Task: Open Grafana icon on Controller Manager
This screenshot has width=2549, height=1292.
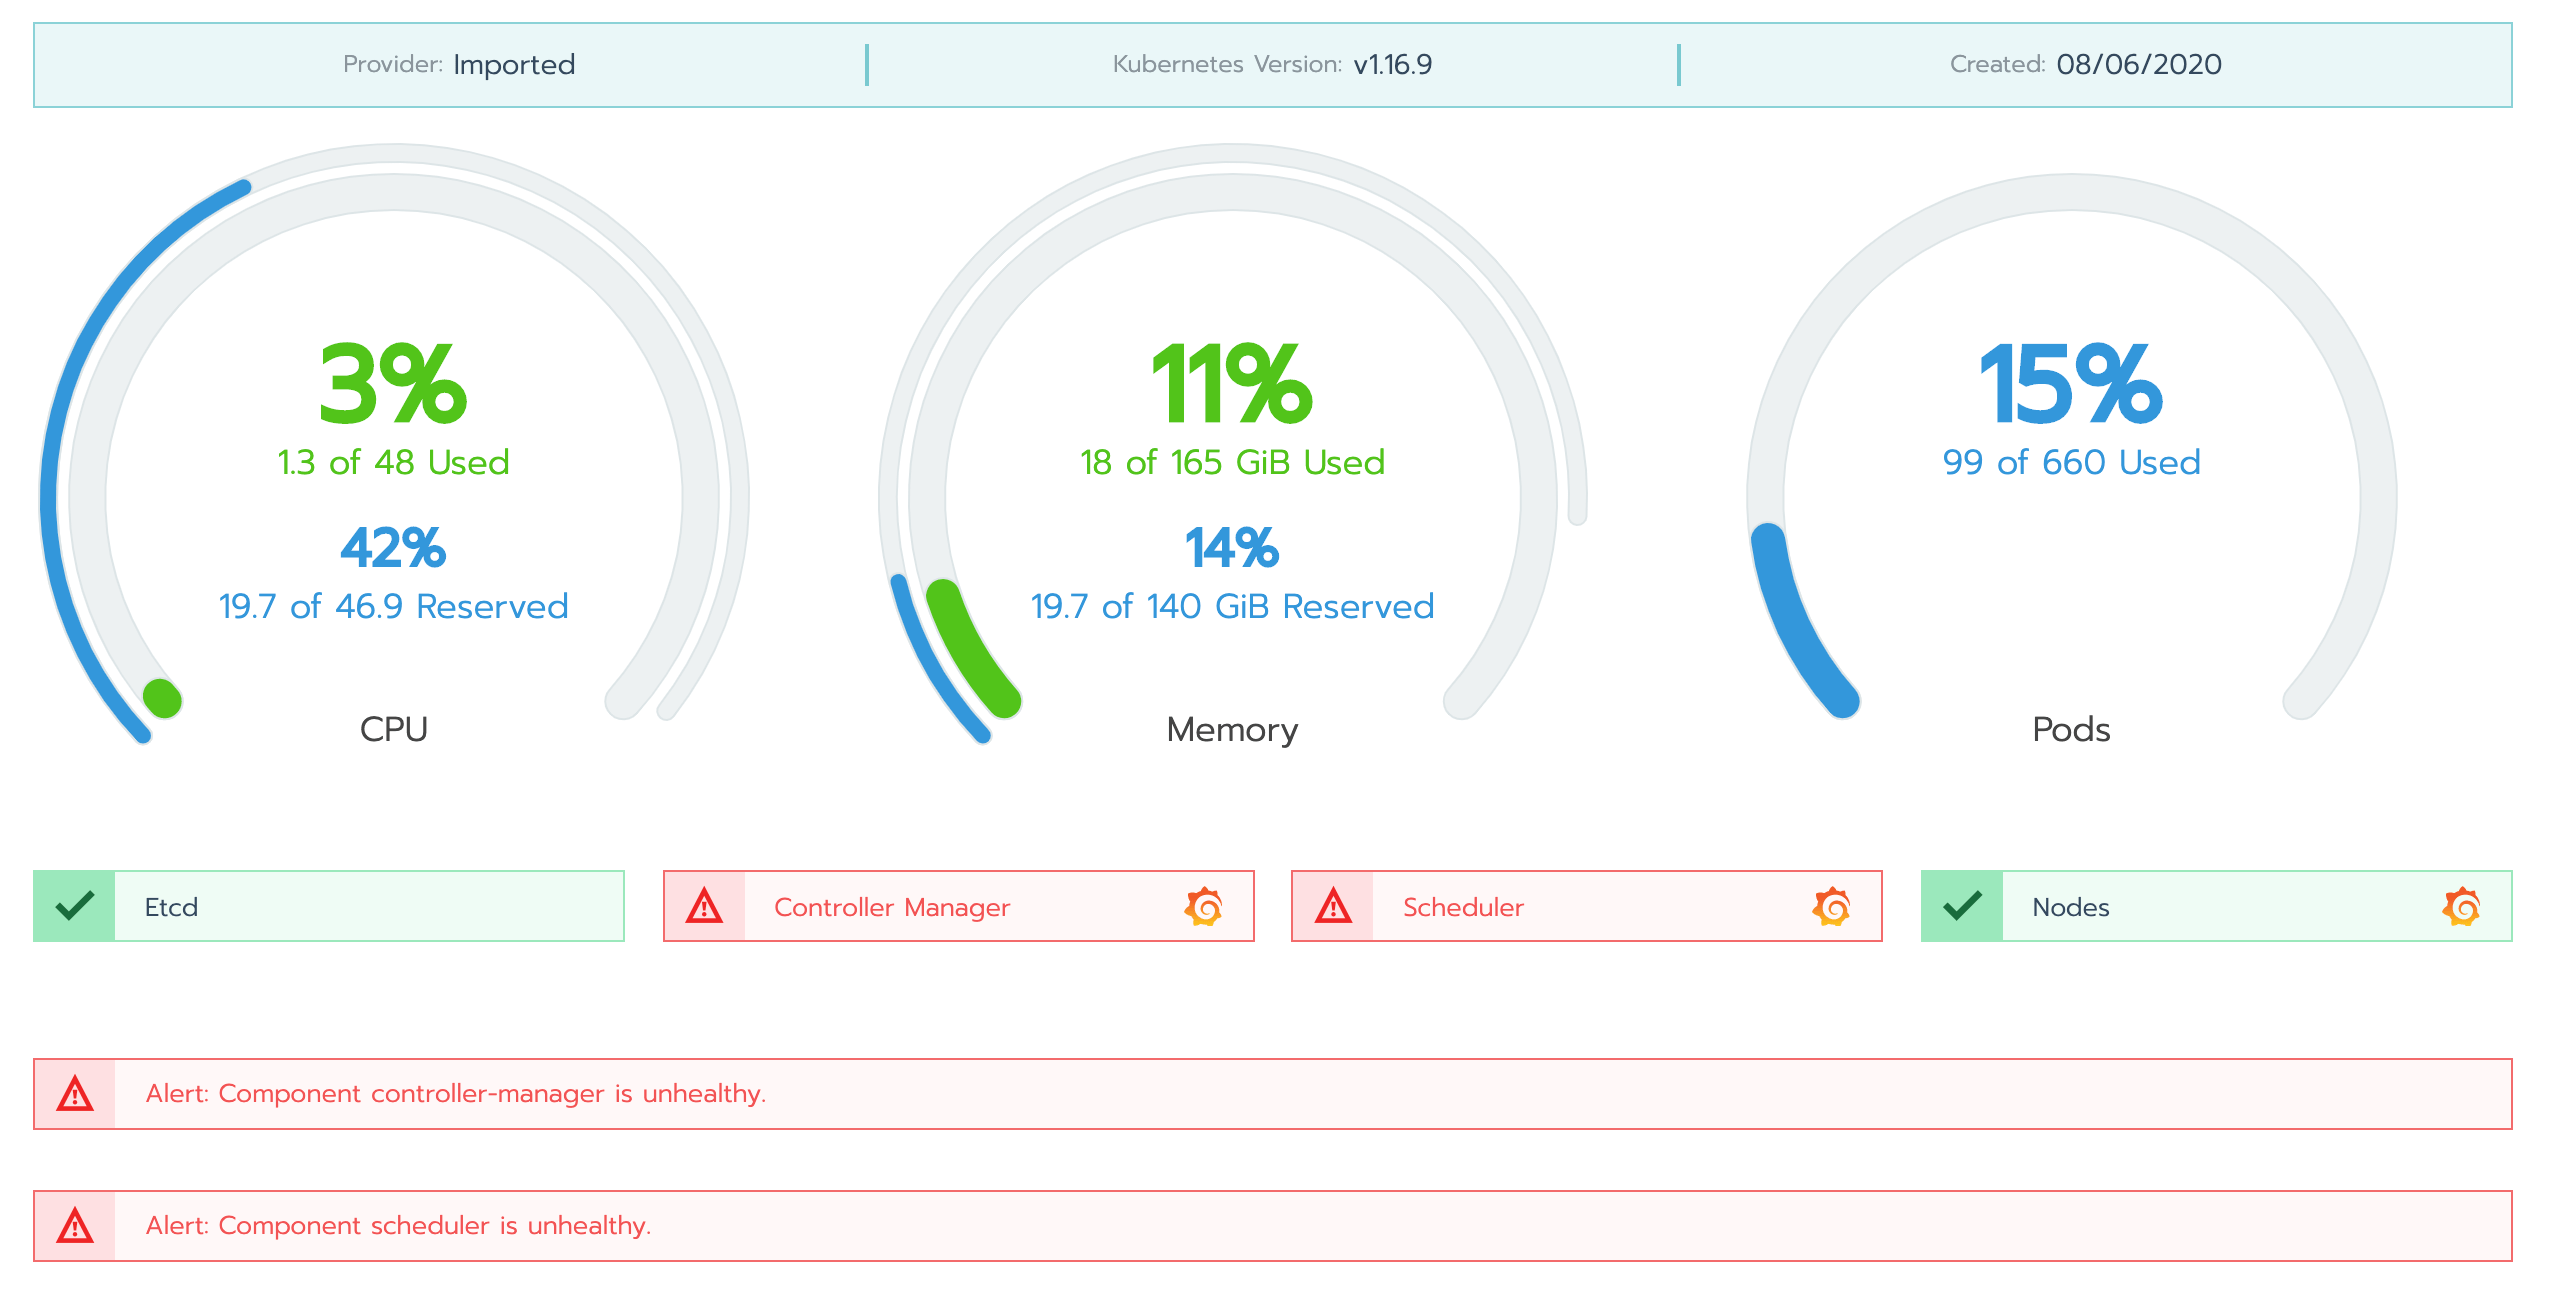Action: coord(1204,906)
